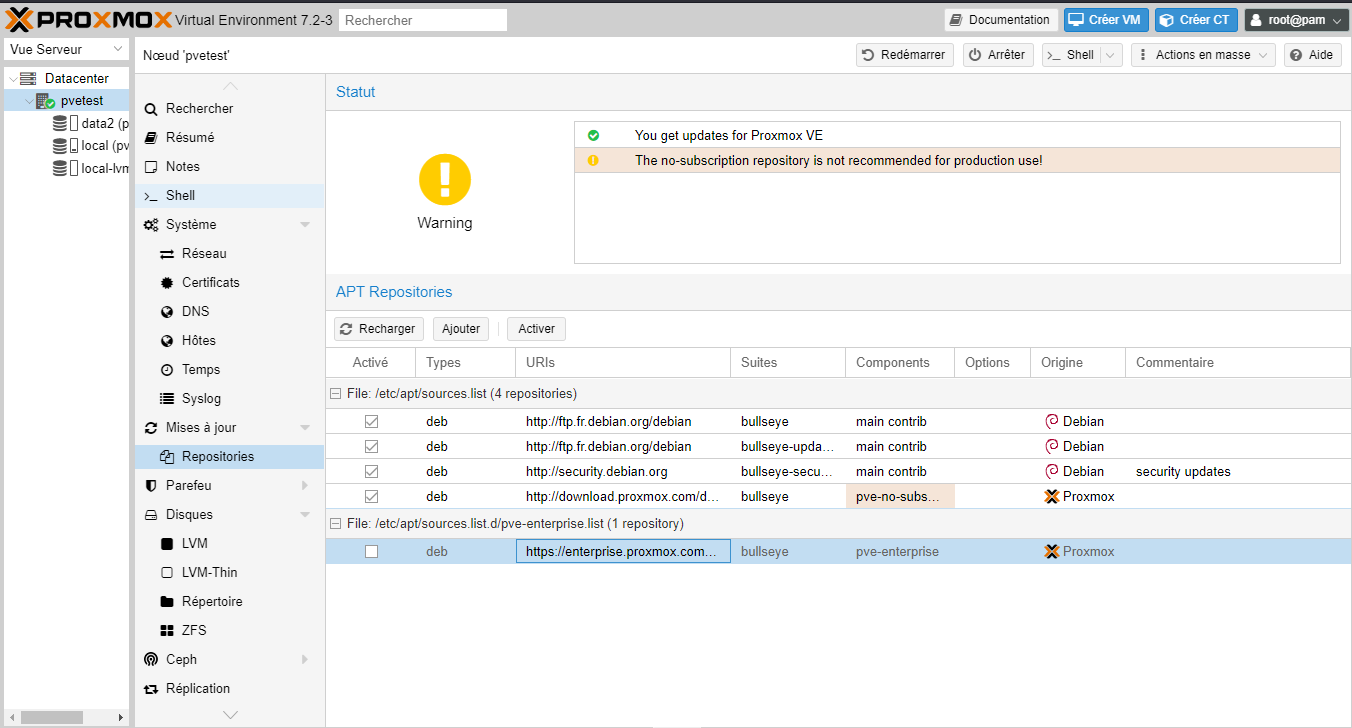Image resolution: width=1352 pixels, height=728 pixels.
Task: Select data2 storage icon in tree
Action: 60,124
